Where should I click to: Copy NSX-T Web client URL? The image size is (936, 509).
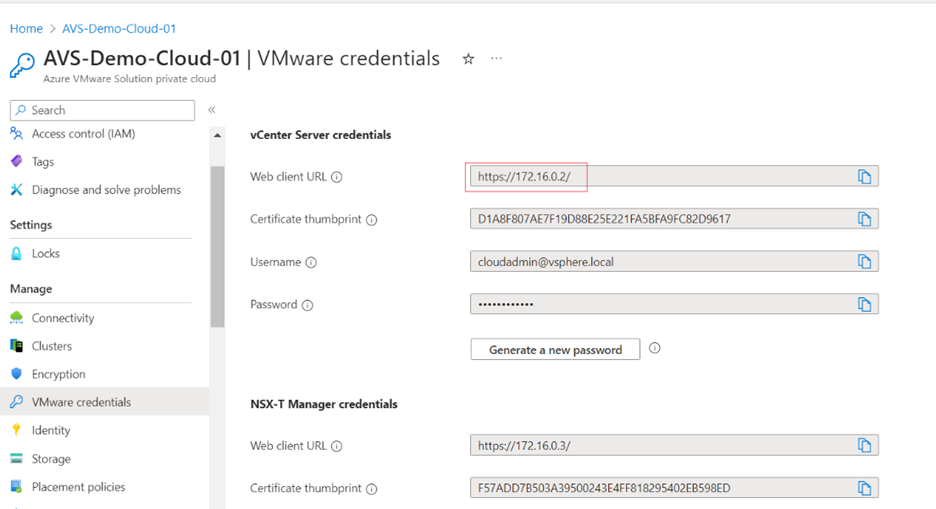click(864, 445)
